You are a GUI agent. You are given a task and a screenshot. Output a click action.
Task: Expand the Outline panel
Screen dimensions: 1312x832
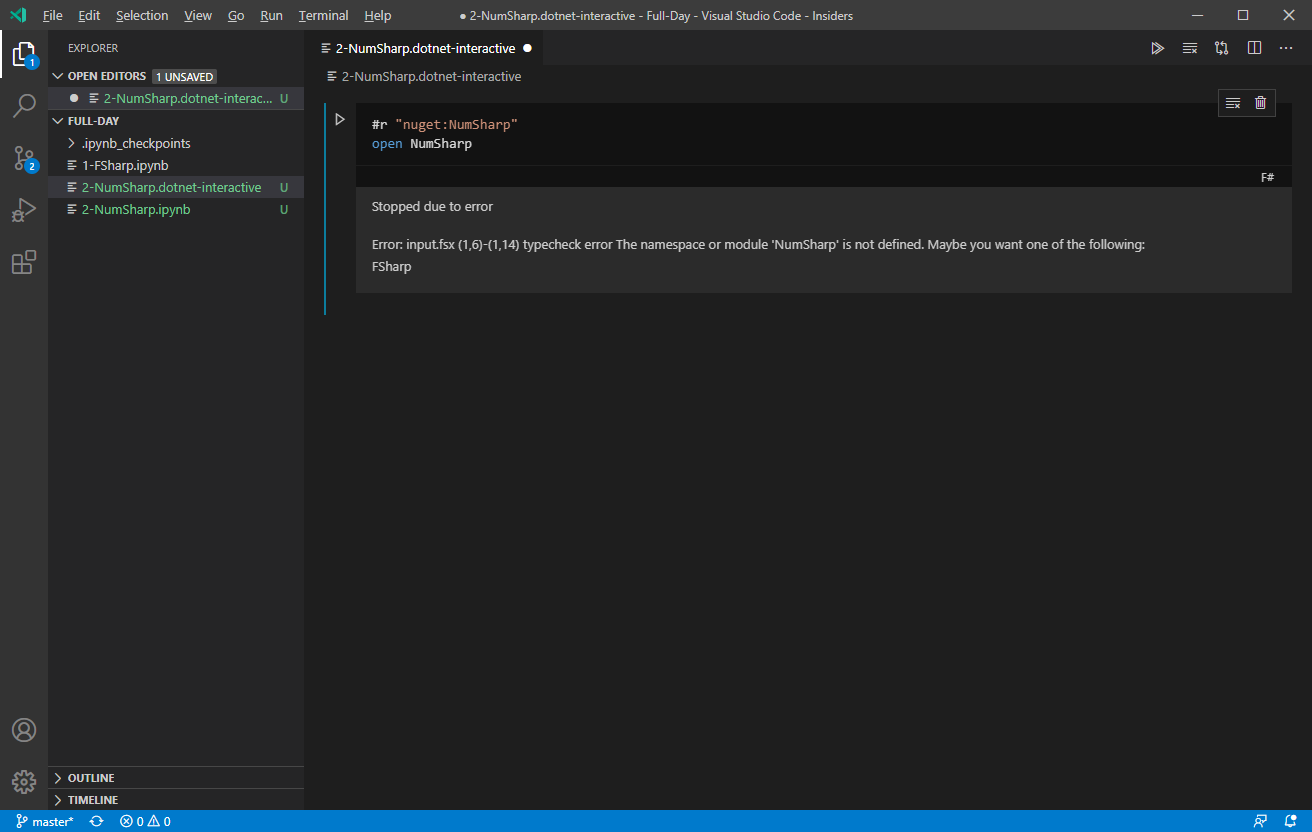coord(176,778)
